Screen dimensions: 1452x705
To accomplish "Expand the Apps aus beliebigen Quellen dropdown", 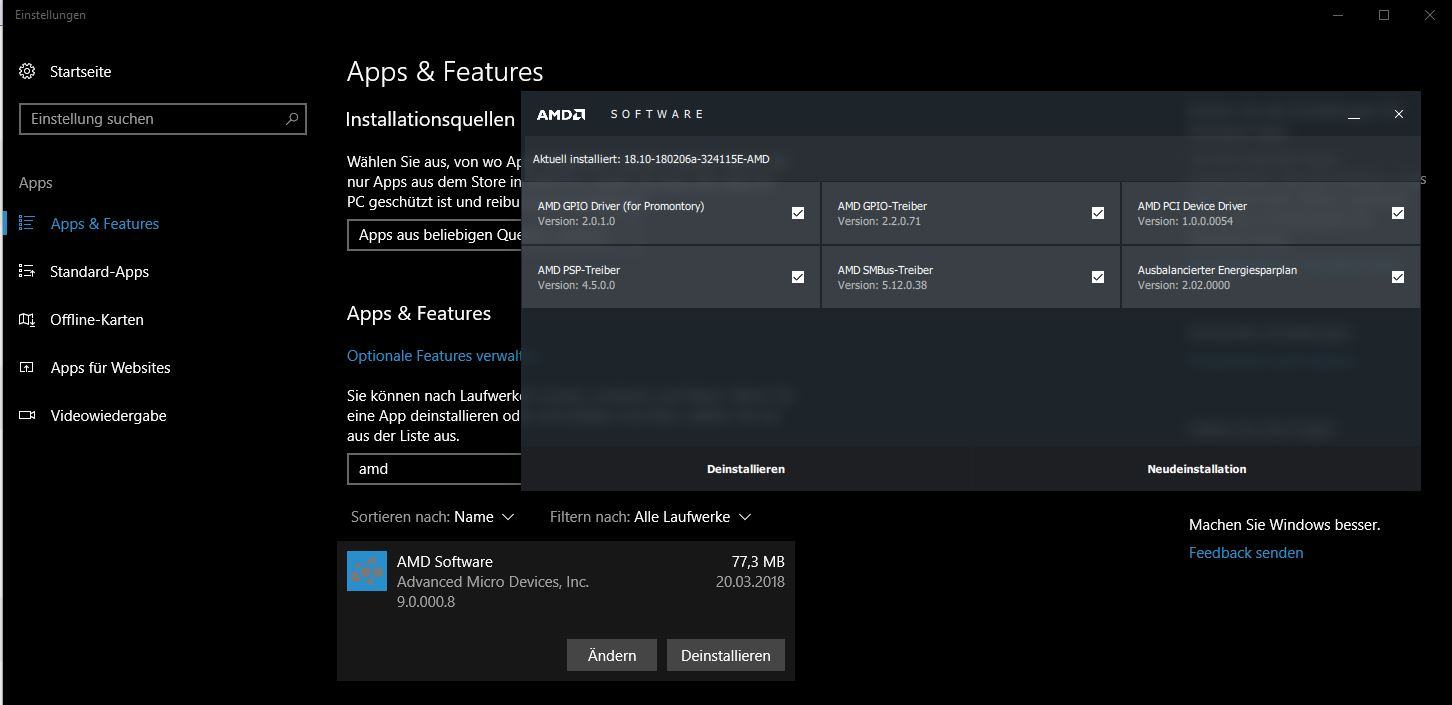I will point(436,235).
